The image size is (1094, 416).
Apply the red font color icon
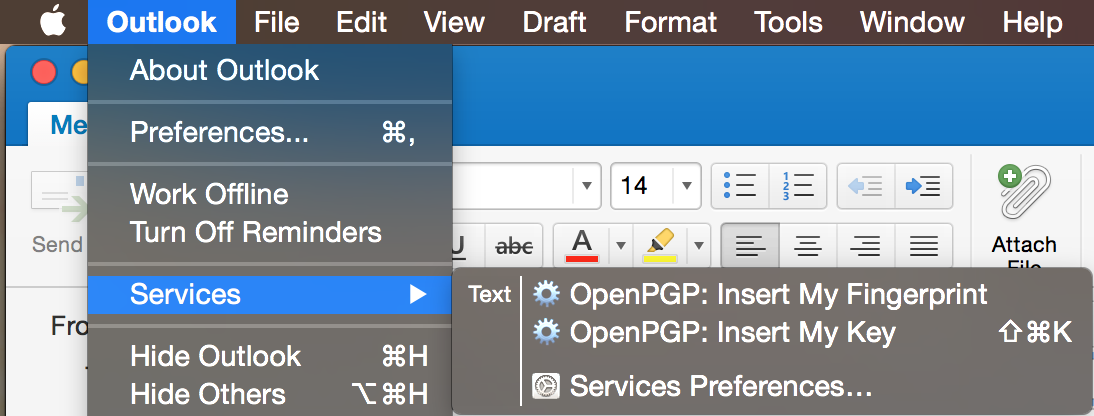pyautogui.click(x=582, y=245)
